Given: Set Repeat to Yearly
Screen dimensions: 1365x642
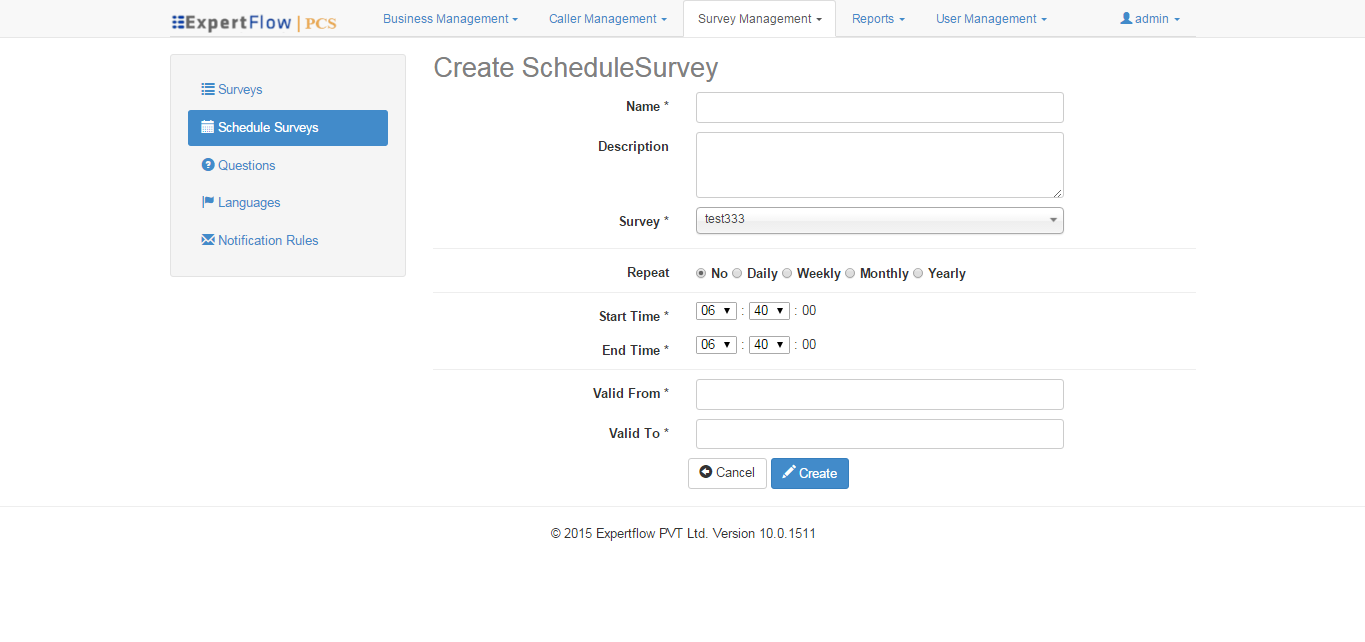Looking at the screenshot, I should click(x=917, y=272).
